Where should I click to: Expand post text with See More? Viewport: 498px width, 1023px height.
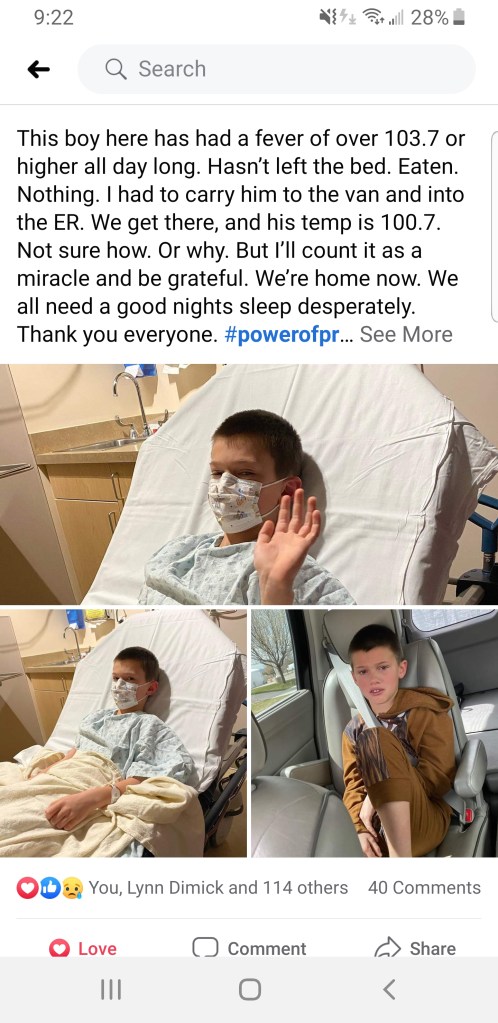click(406, 334)
